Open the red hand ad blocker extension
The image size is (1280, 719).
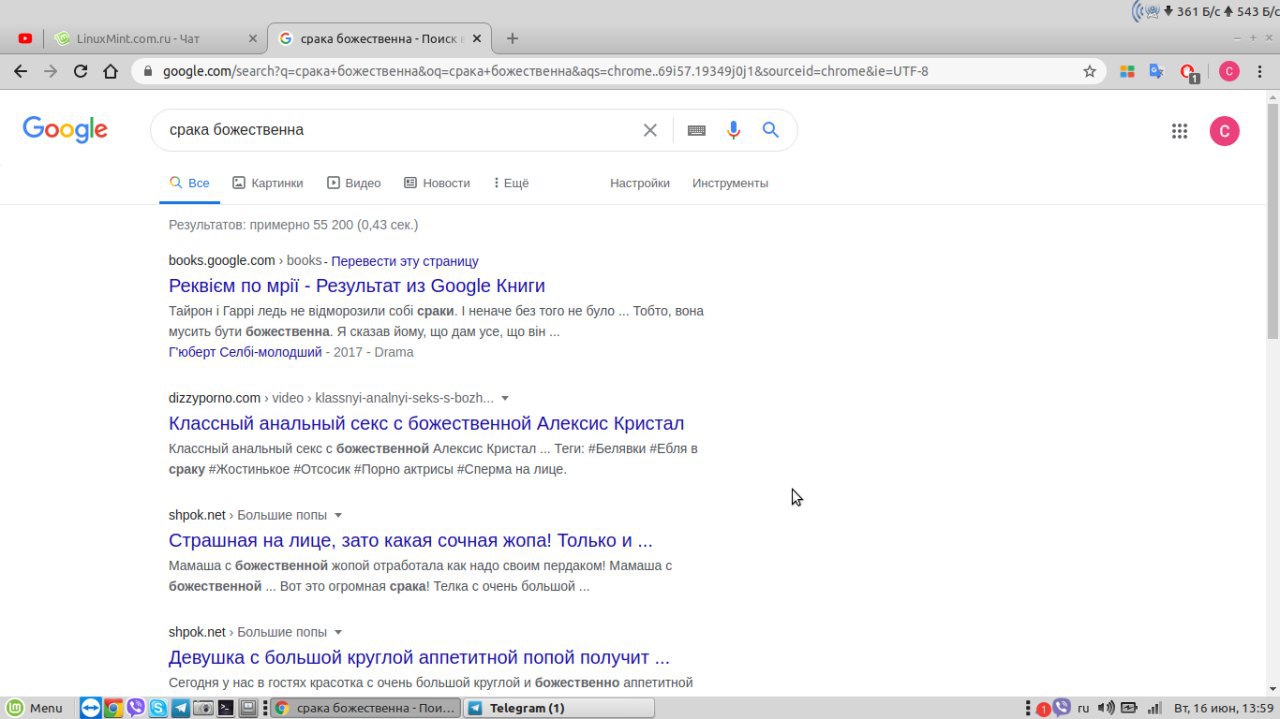click(1188, 72)
